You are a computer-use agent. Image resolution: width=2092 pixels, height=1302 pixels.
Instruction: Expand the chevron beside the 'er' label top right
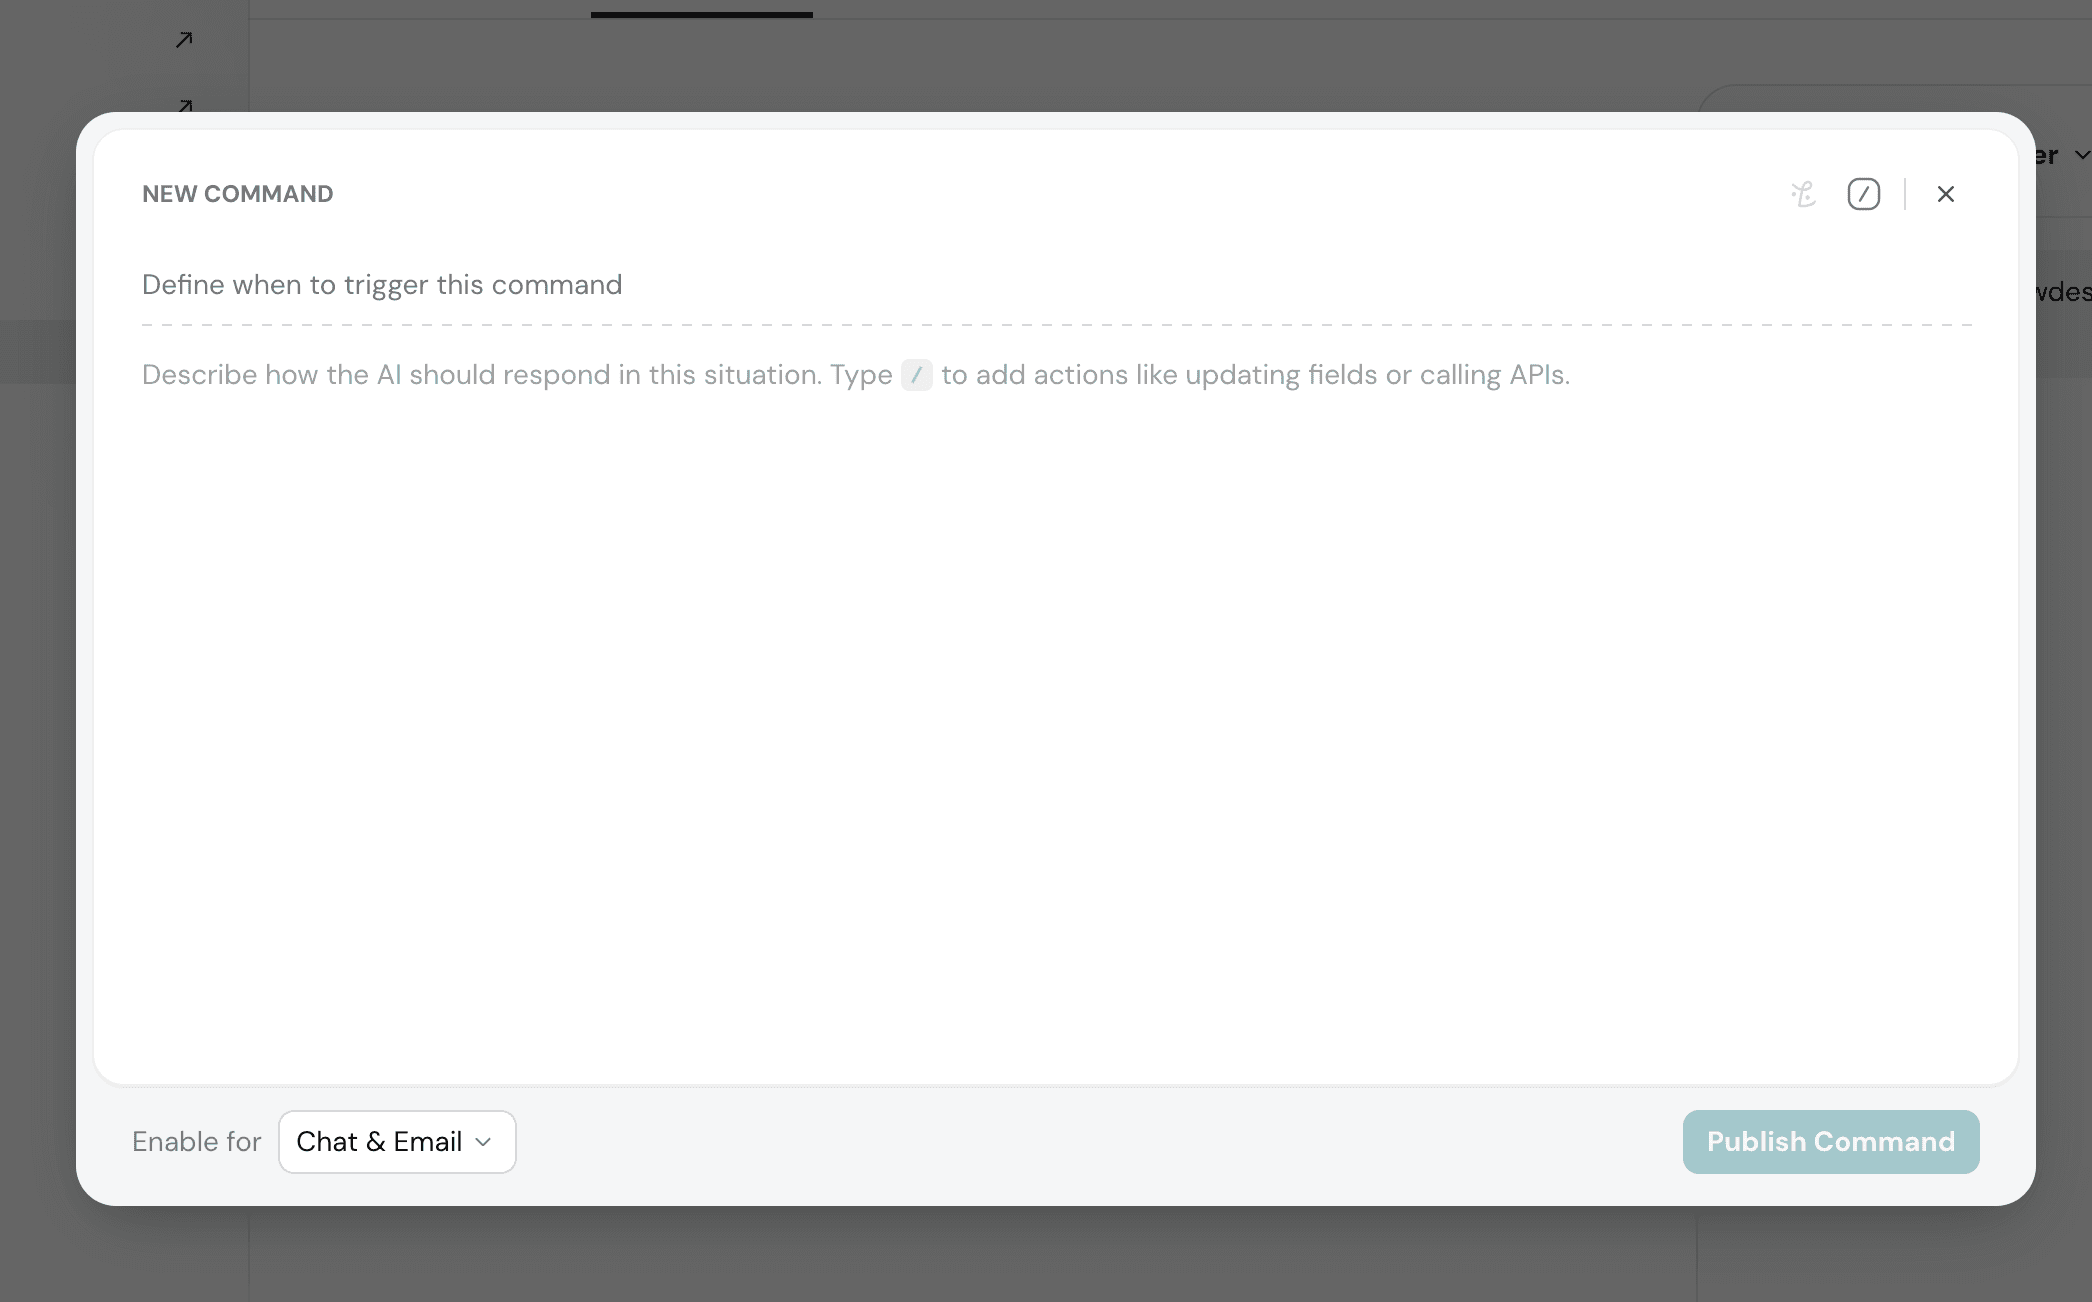(2079, 156)
